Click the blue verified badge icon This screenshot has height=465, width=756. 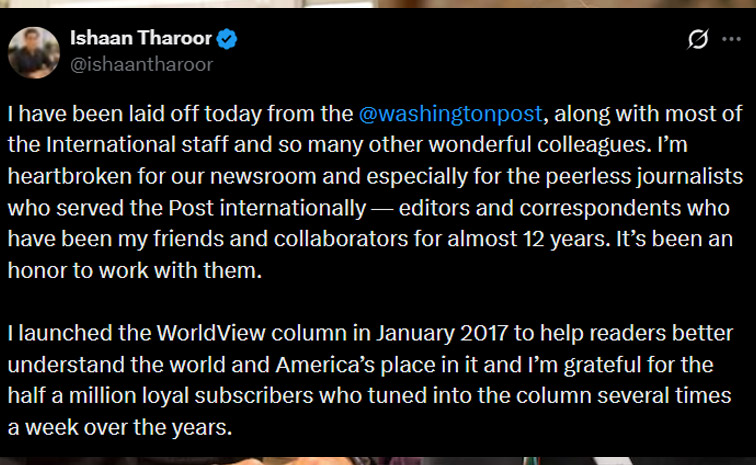click(x=228, y=39)
